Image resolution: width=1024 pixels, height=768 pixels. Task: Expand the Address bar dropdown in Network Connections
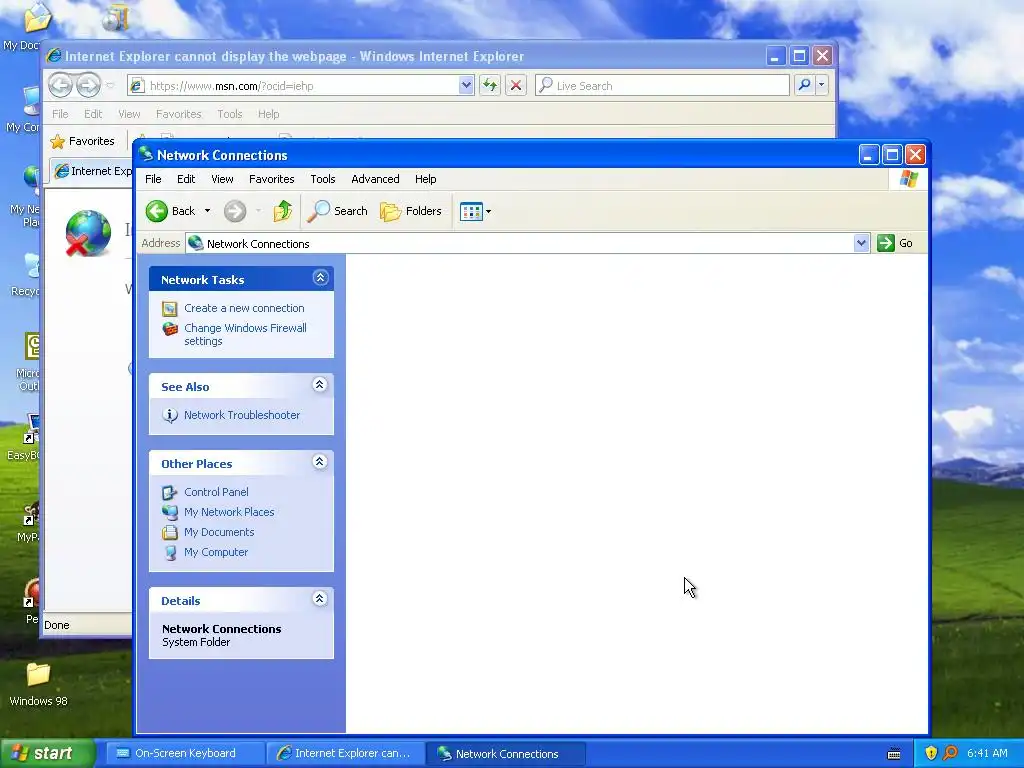[x=861, y=243]
